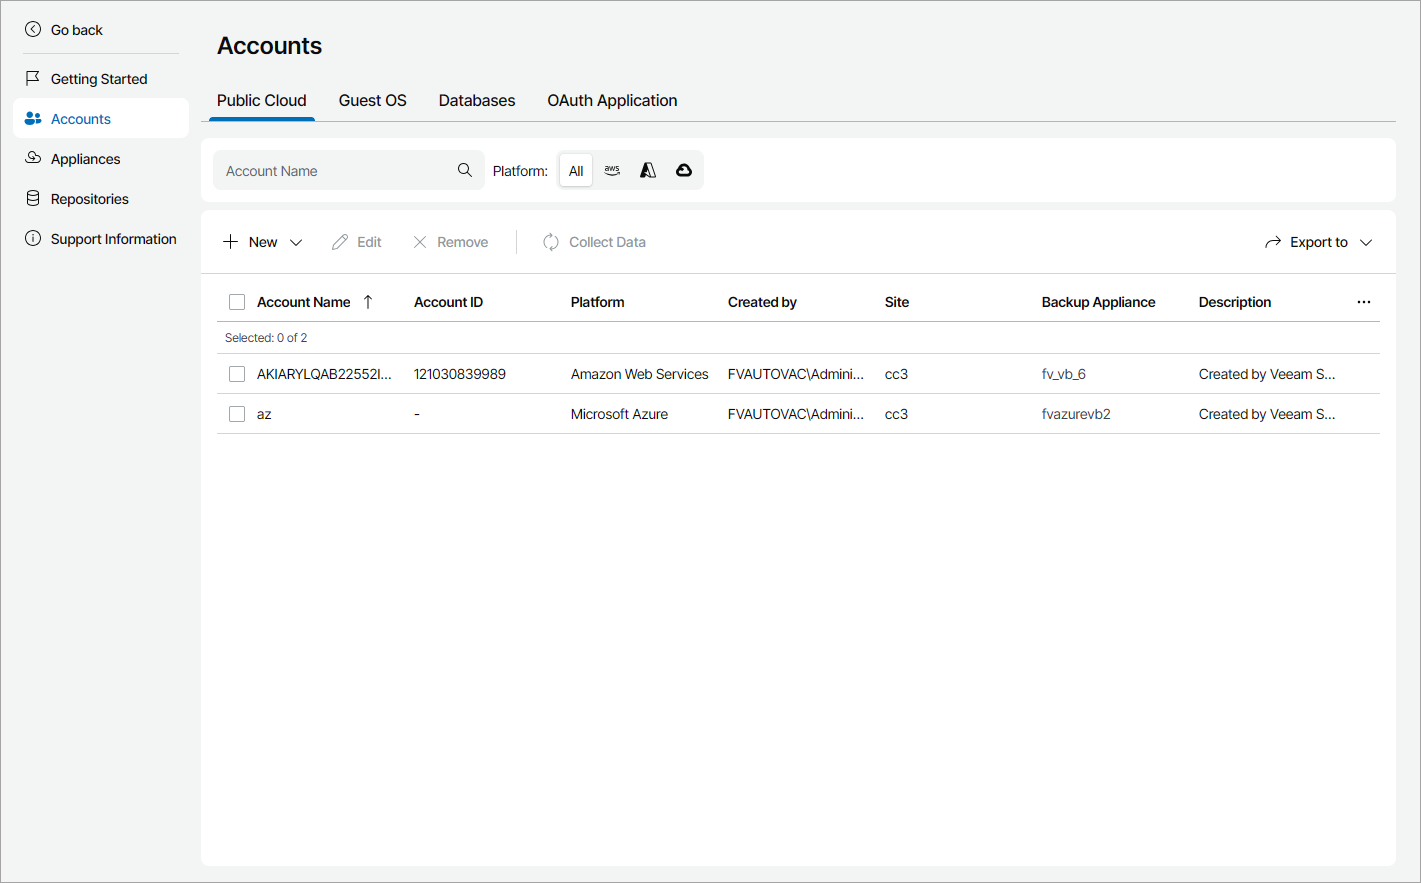1421x883 pixels.
Task: Click the search magnifier icon
Action: point(465,170)
